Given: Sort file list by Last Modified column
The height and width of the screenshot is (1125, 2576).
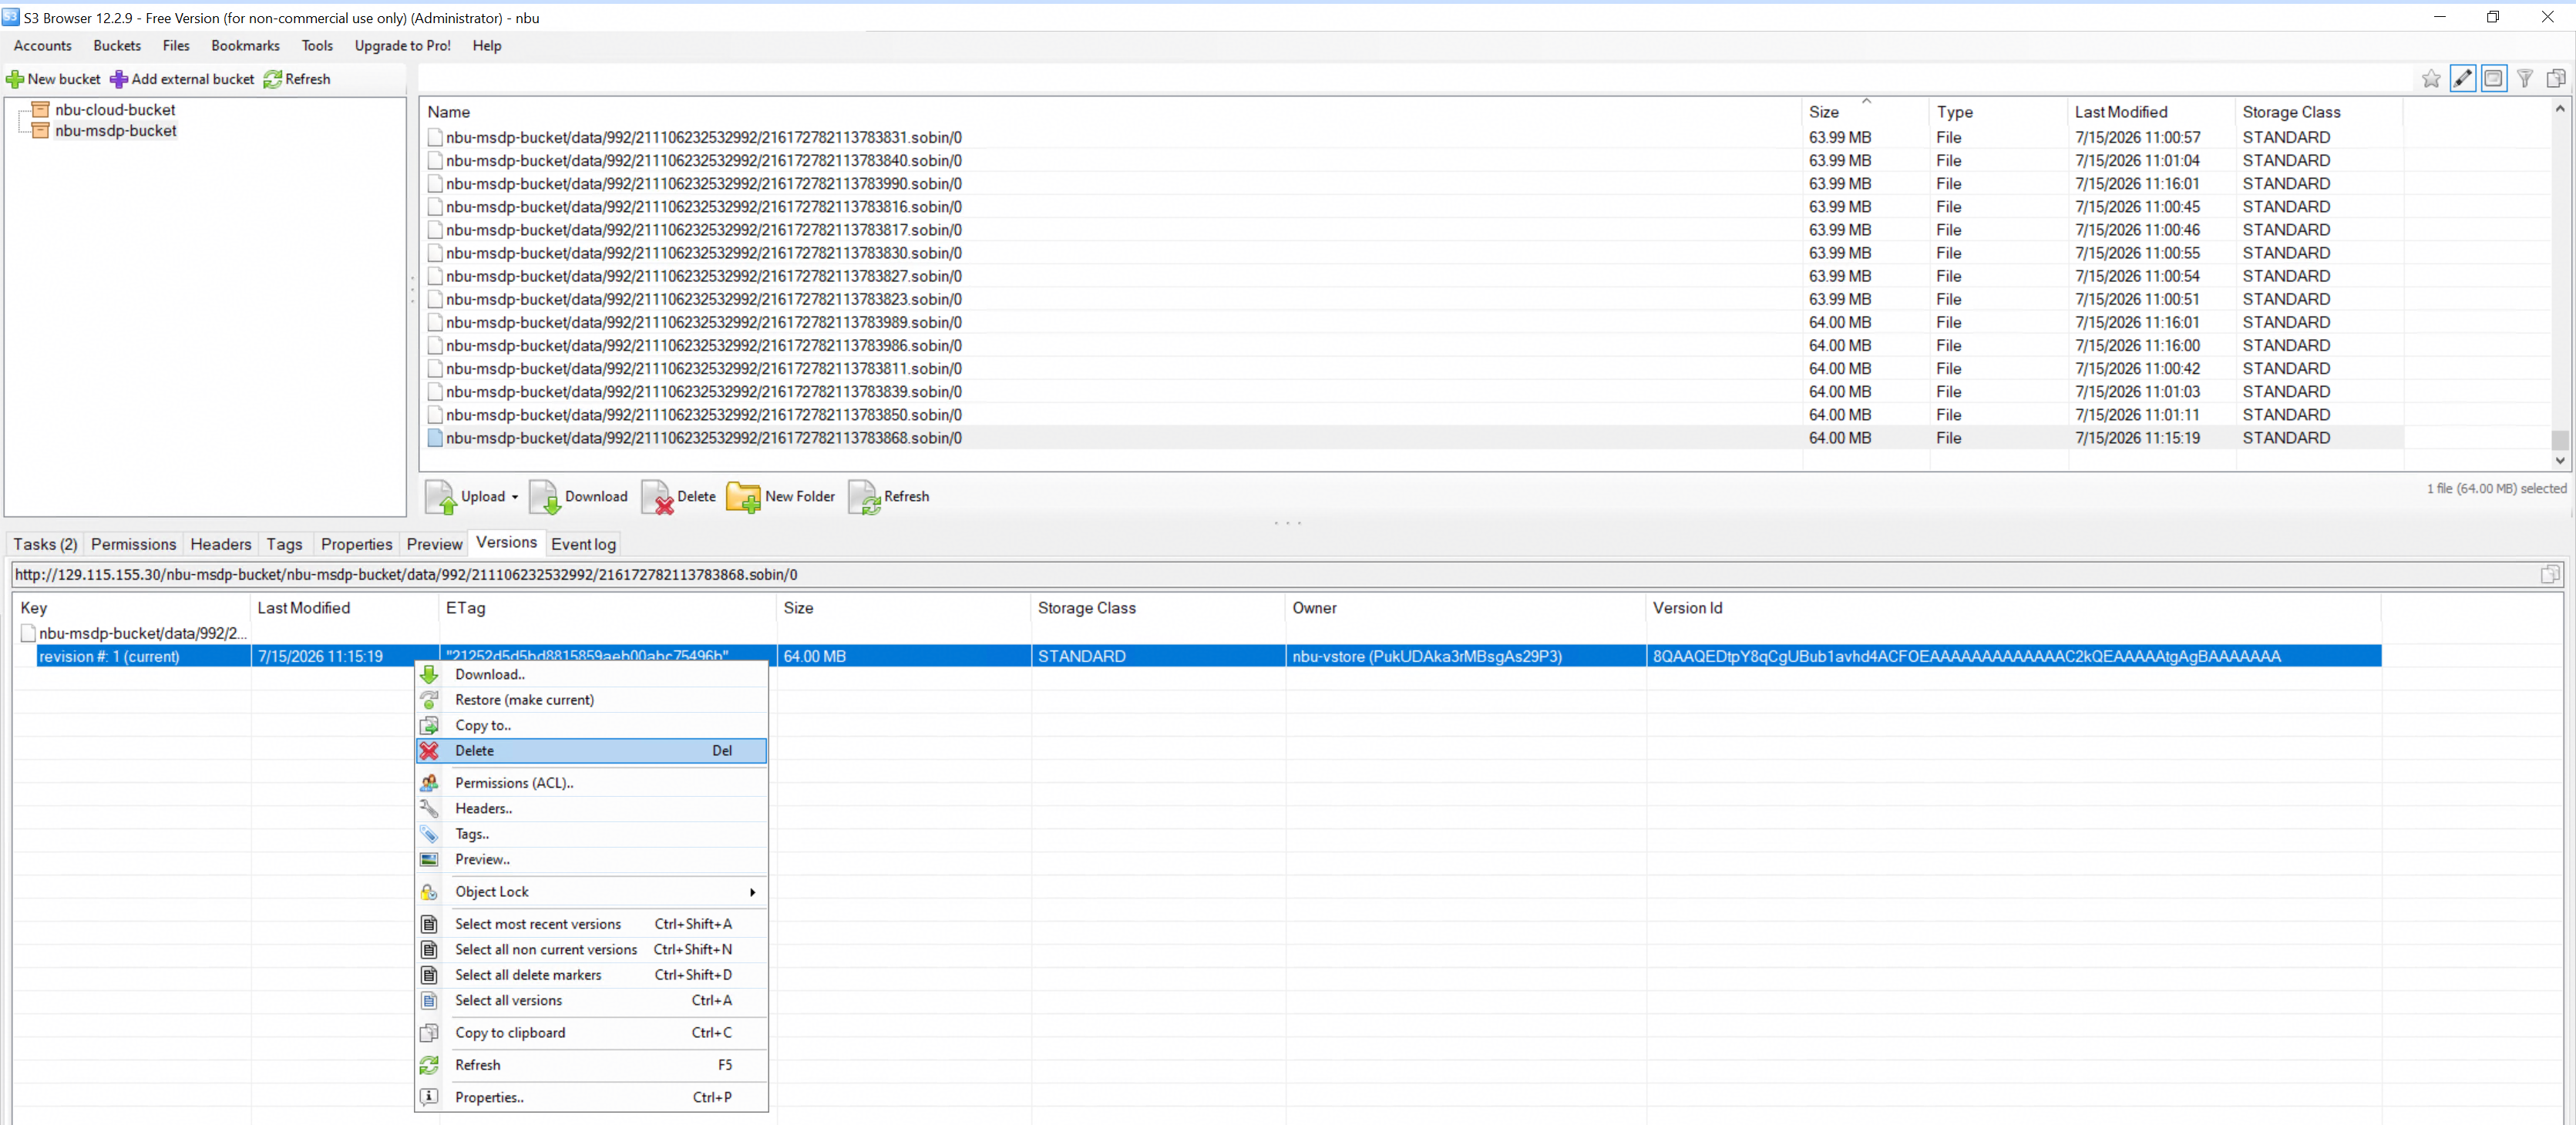Looking at the screenshot, I should click(2150, 112).
